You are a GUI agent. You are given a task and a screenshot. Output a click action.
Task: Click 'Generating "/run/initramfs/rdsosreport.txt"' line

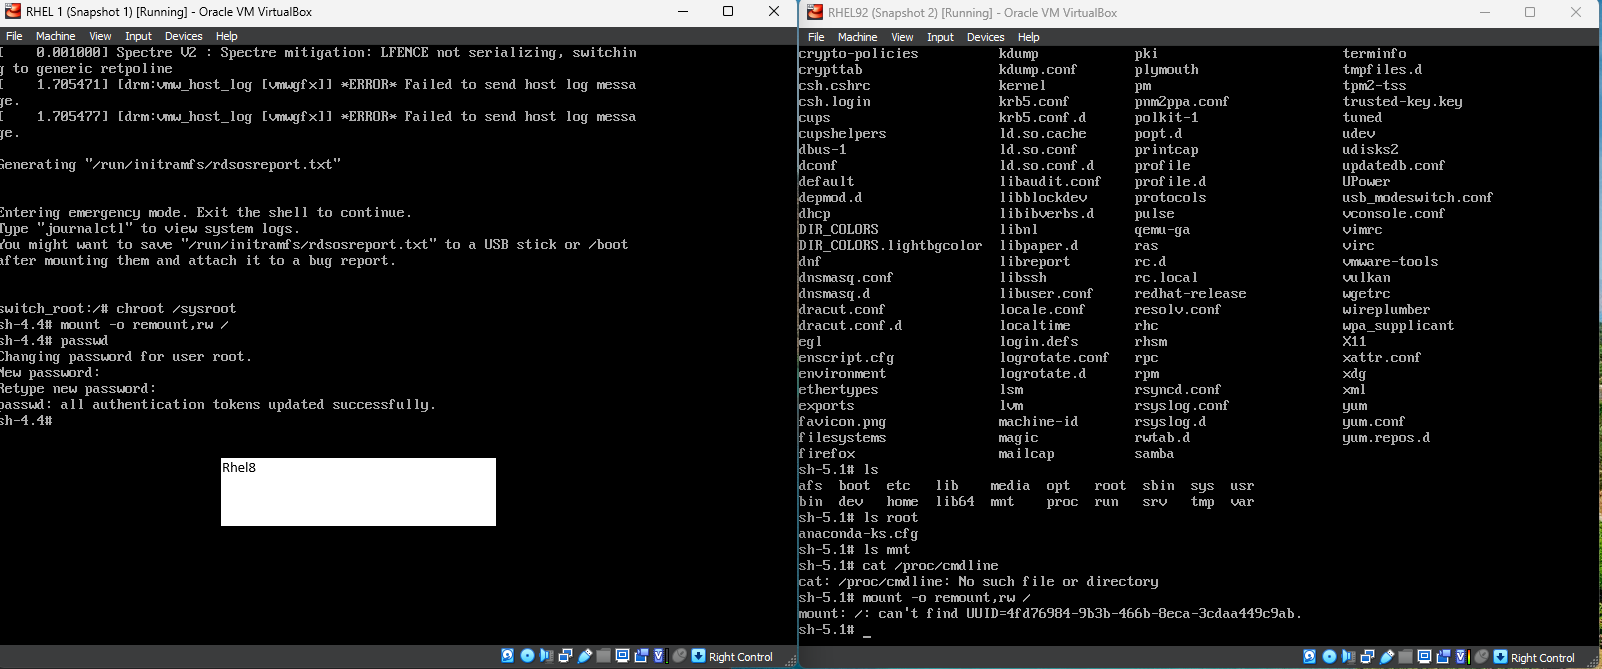coord(170,165)
